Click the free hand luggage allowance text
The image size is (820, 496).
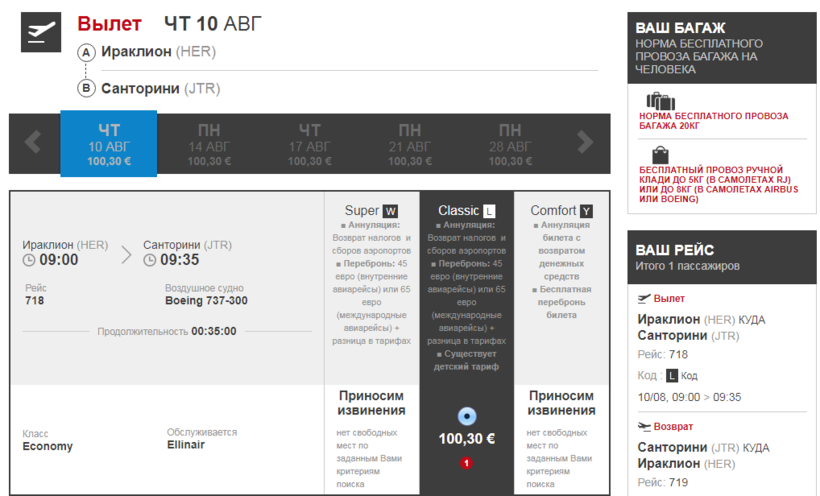pos(718,184)
